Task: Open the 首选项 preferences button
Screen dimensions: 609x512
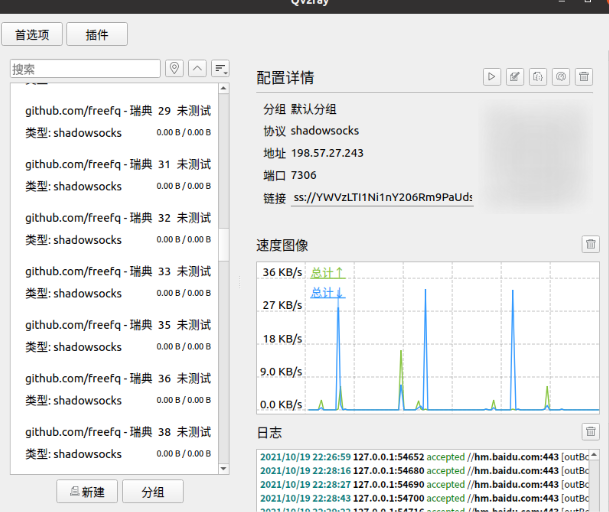Action: 33,35
